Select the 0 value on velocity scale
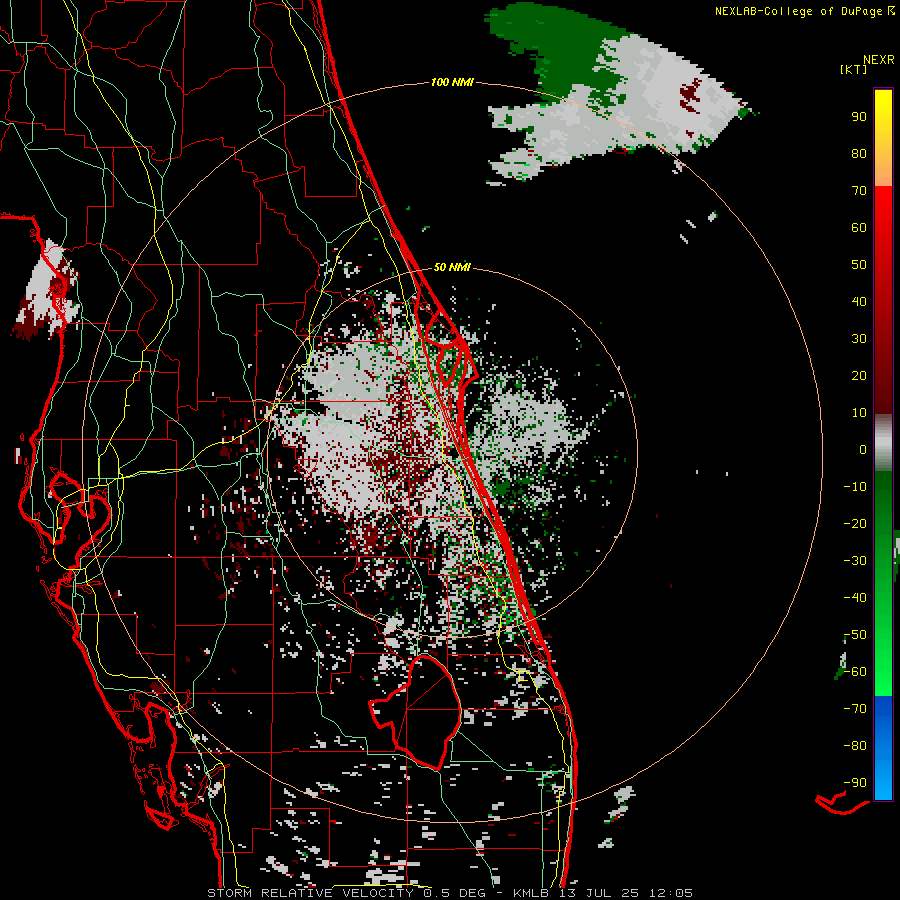Viewport: 900px width, 900px height. (x=863, y=449)
